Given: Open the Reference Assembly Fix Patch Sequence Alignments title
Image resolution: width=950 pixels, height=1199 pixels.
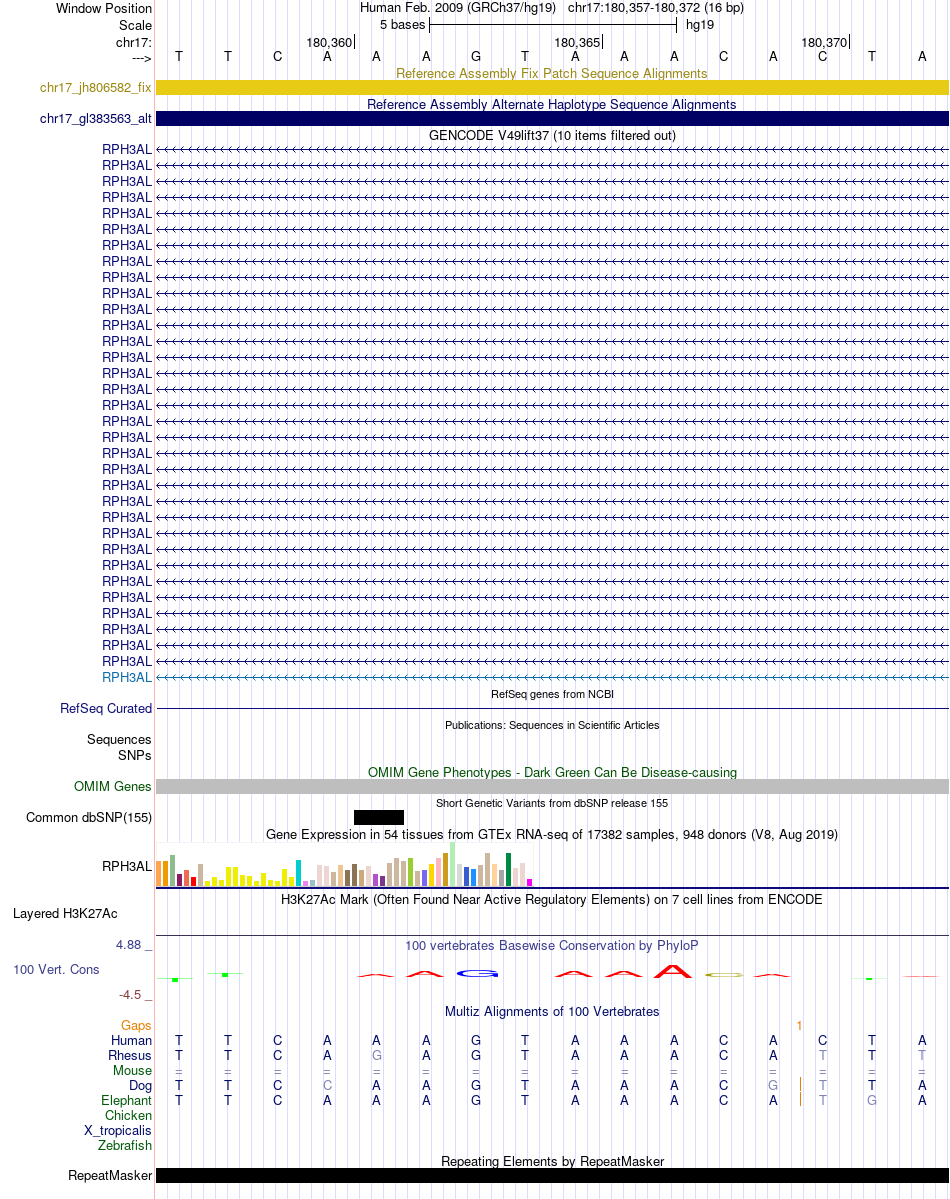Looking at the screenshot, I should coord(551,73).
